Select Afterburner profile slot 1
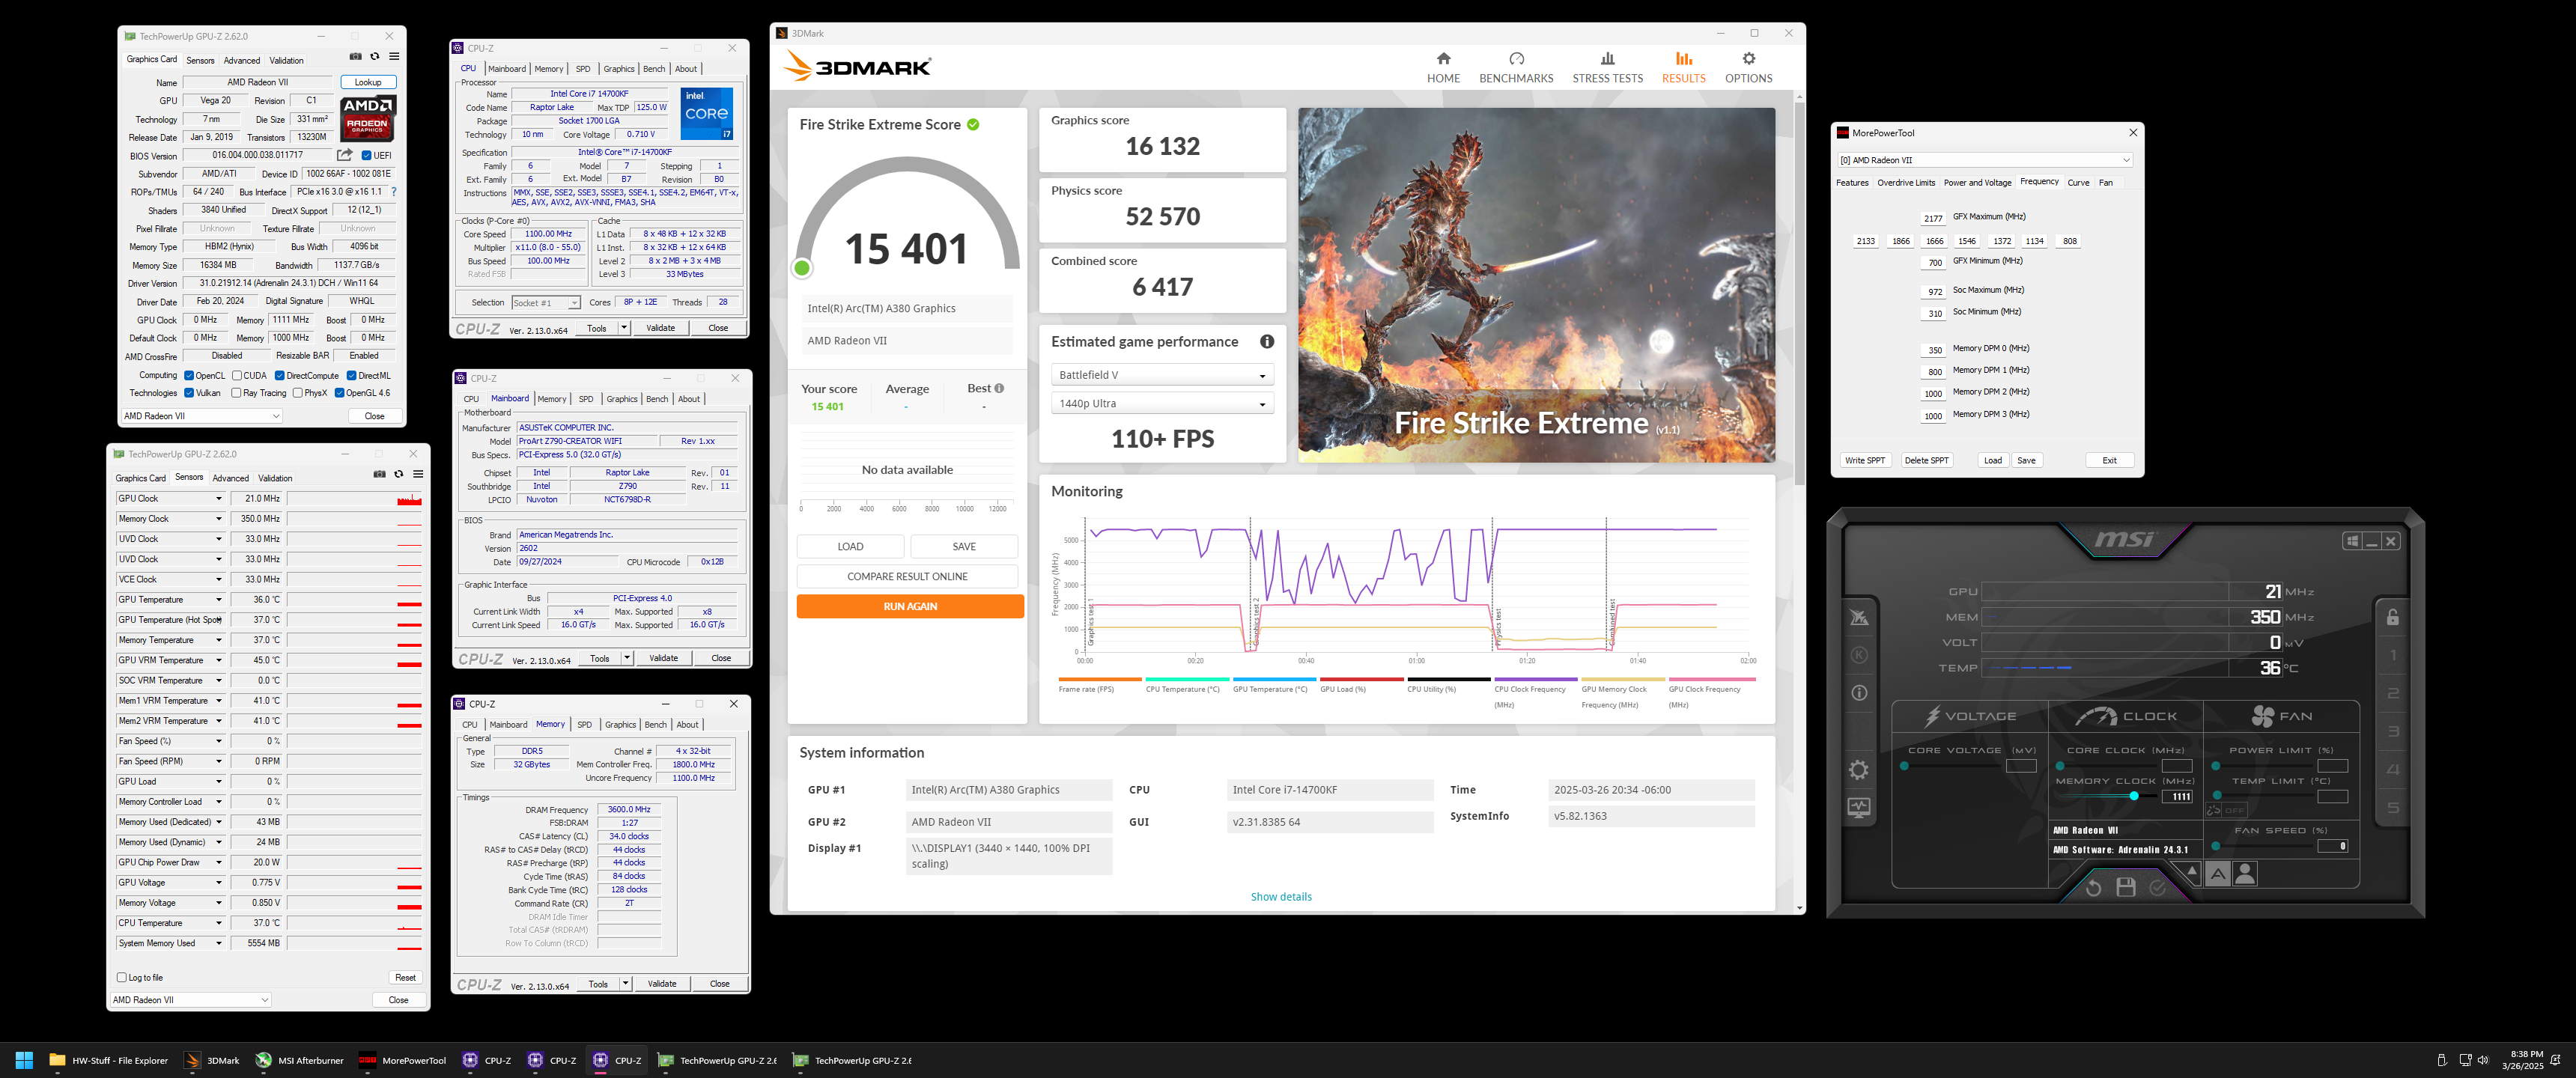 click(2392, 656)
